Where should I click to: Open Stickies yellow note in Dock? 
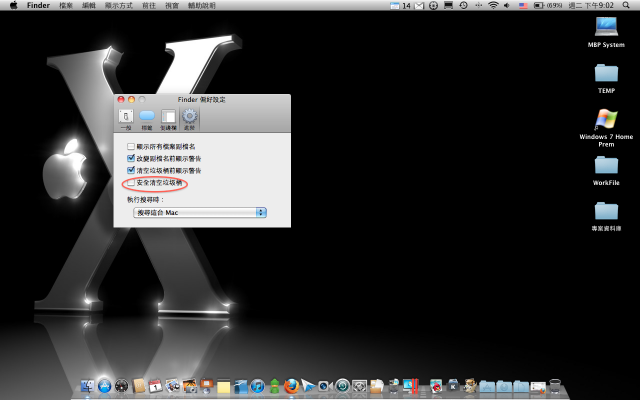click(x=224, y=387)
